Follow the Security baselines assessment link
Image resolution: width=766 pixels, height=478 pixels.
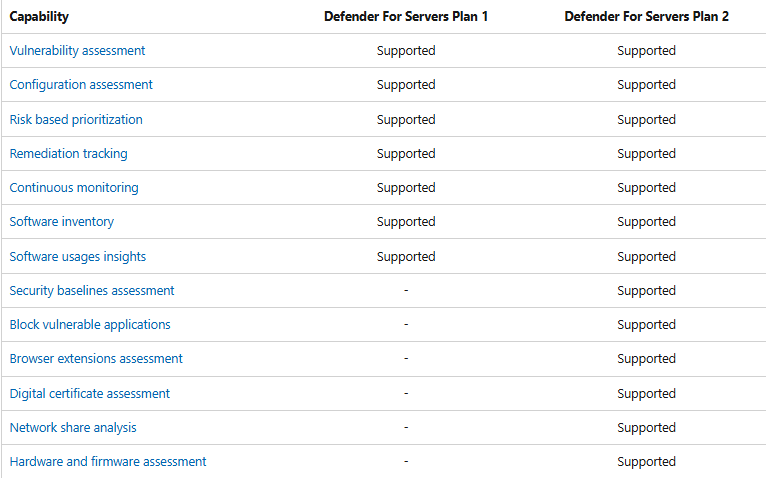pyautogui.click(x=92, y=291)
